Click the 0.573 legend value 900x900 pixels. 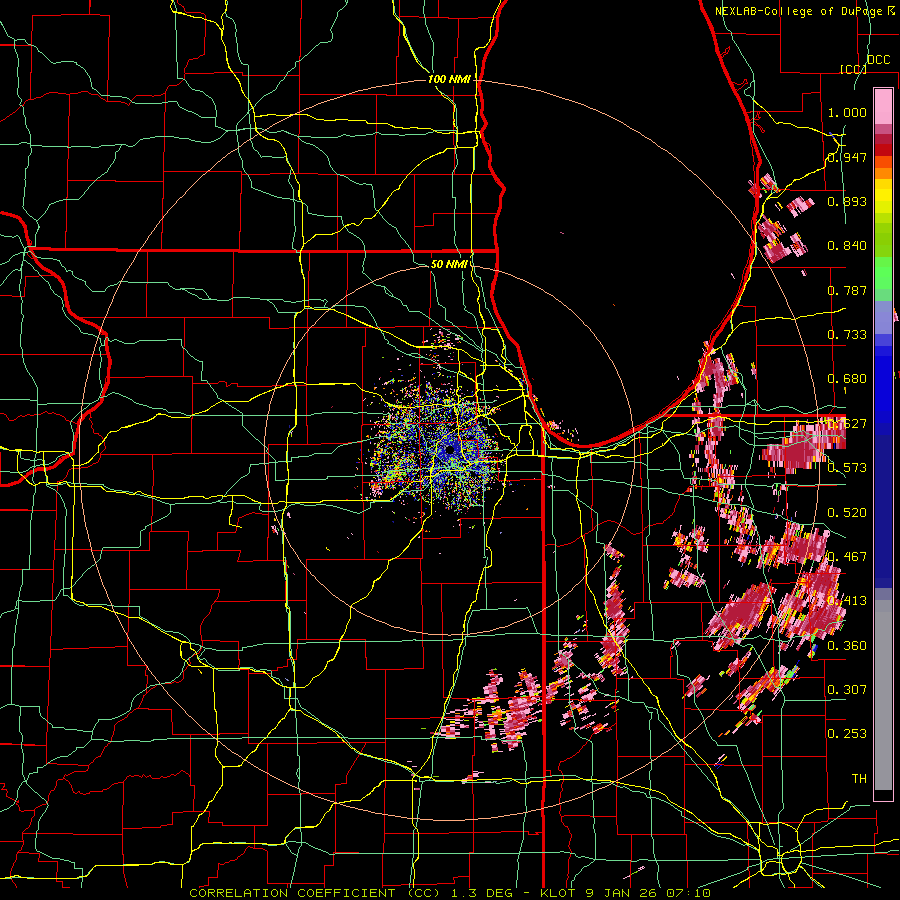point(847,468)
